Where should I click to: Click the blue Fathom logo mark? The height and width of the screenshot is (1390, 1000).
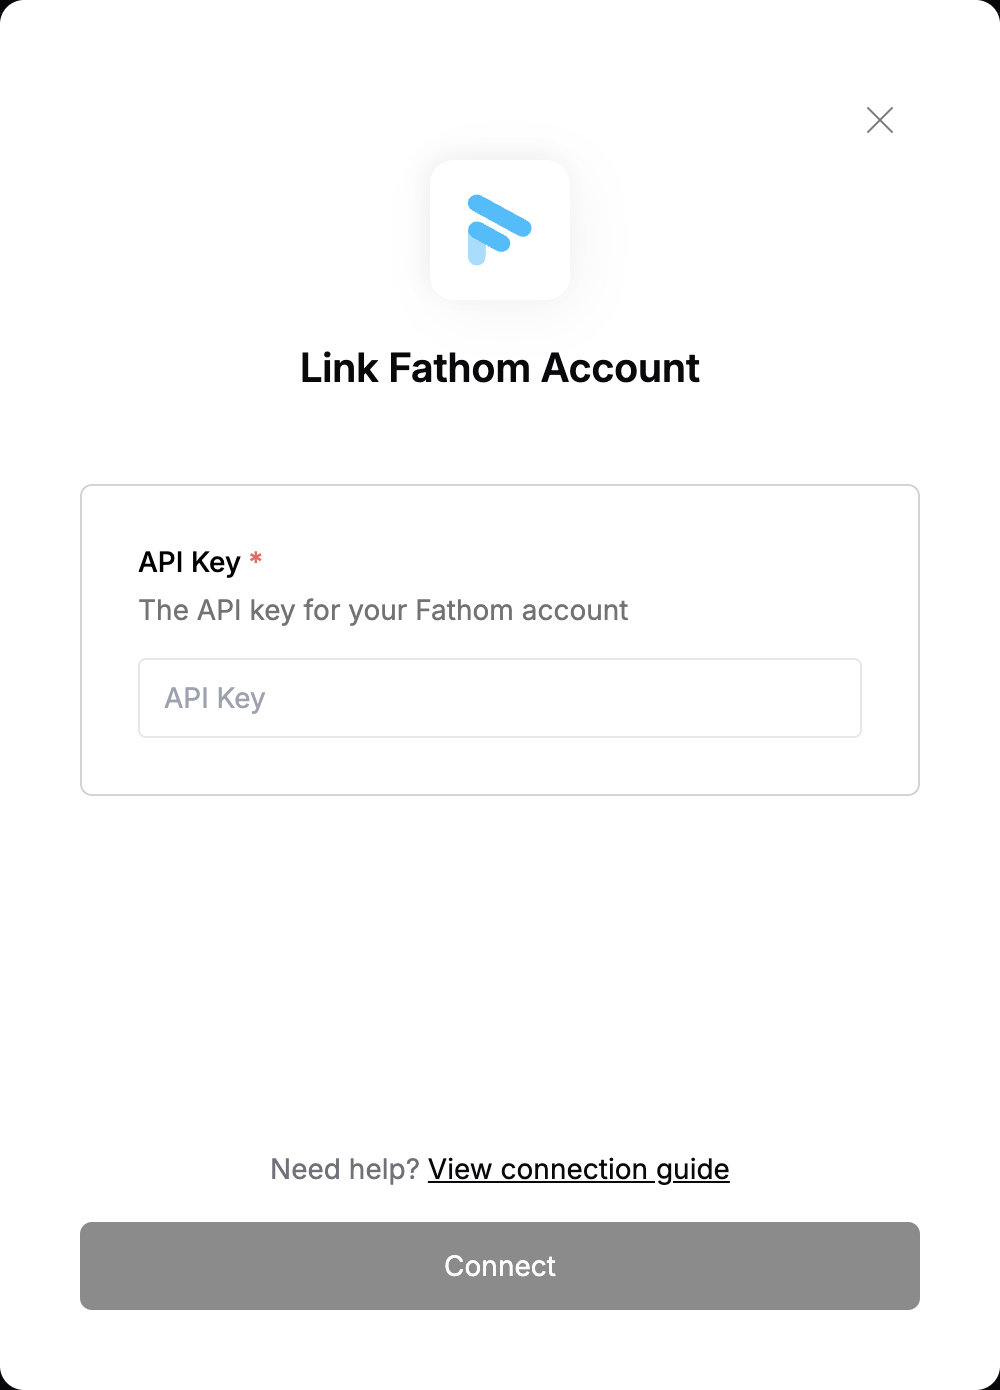click(499, 230)
